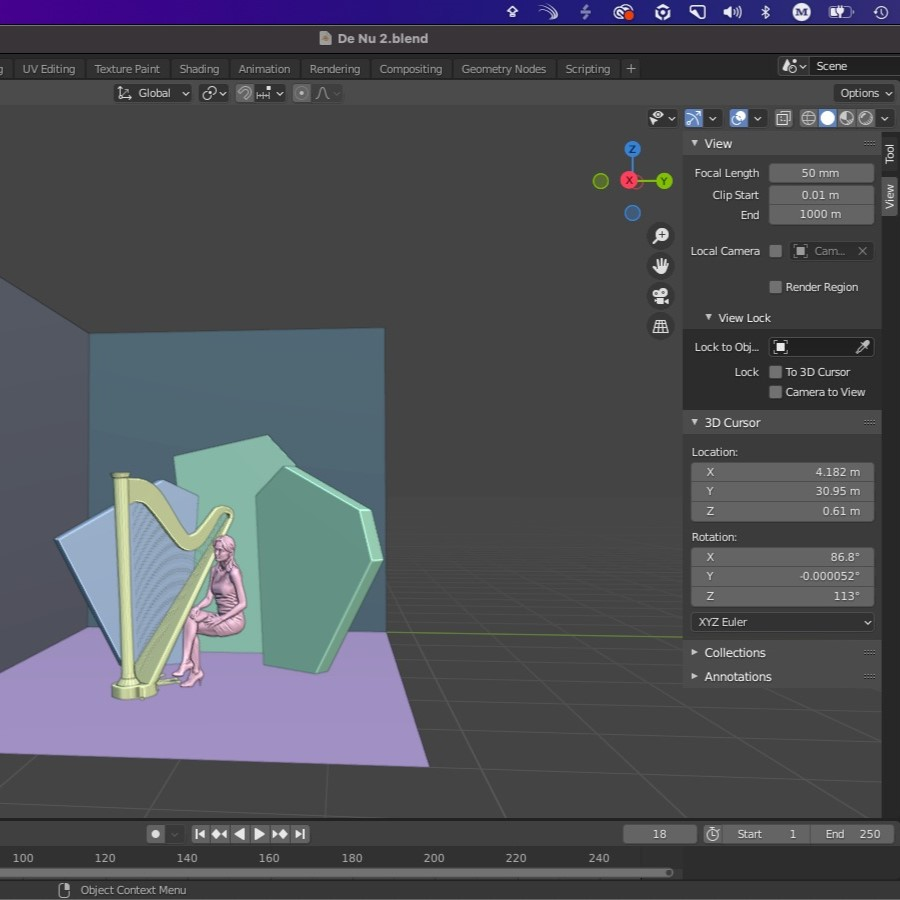Viewport: 900px width, 900px height.
Task: Check the Render Region option
Action: (x=776, y=287)
